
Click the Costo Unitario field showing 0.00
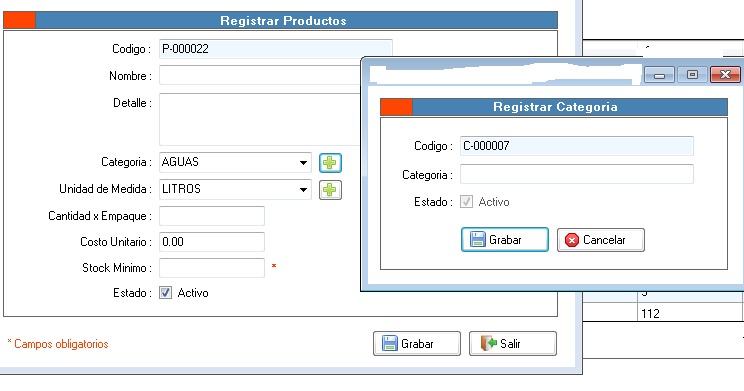click(212, 242)
